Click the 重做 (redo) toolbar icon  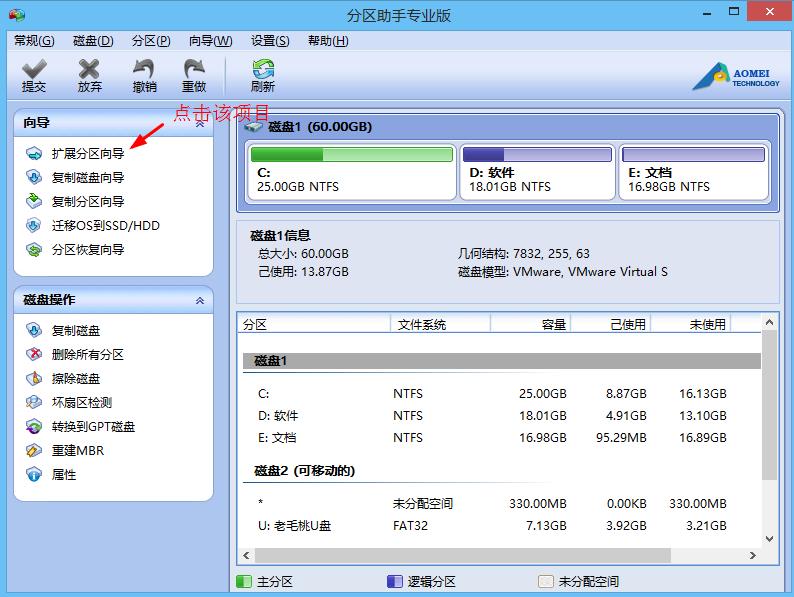pos(194,75)
